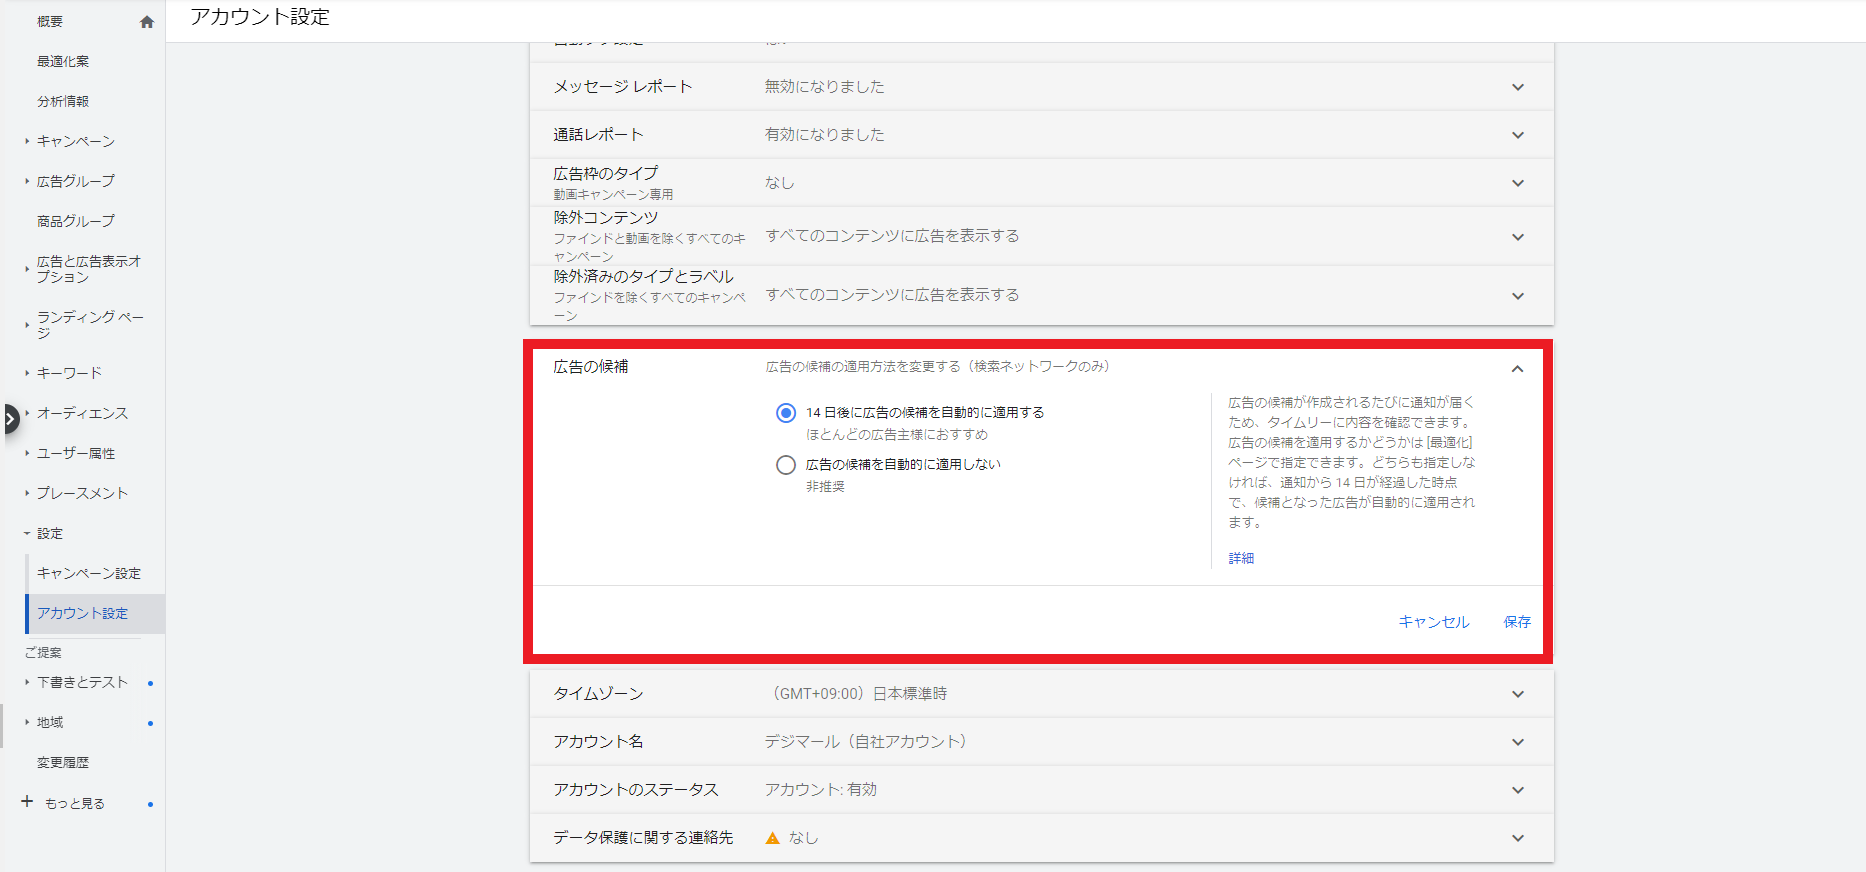Expand 広告グループ in the sidebar
1866x872 pixels.
(27, 182)
